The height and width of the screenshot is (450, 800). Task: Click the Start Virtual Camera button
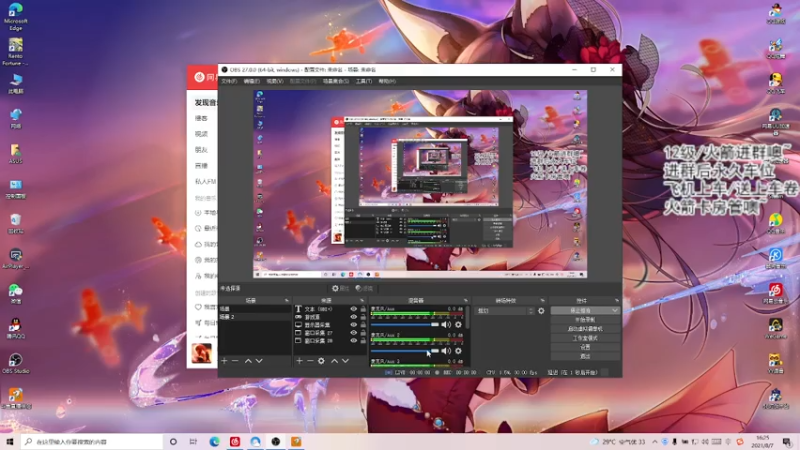point(585,329)
